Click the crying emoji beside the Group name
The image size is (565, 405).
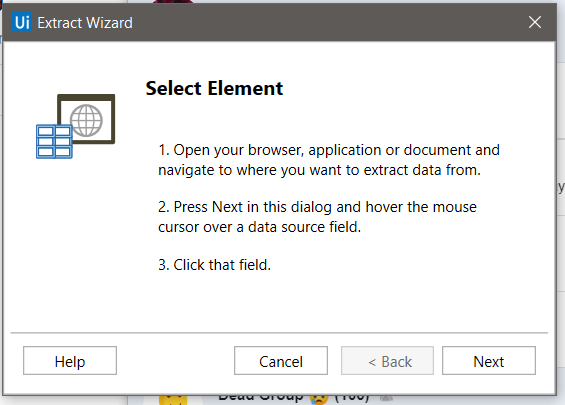tap(319, 399)
